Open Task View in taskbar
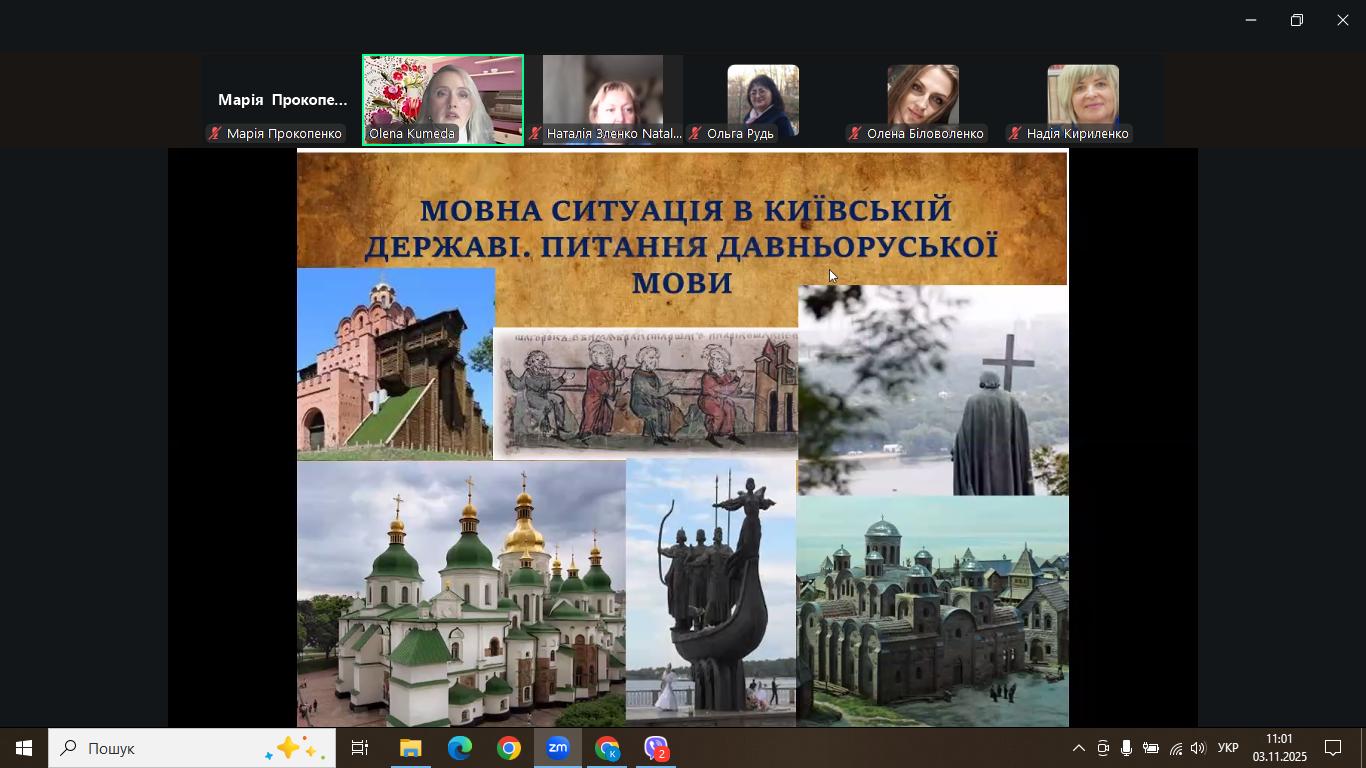Viewport: 1366px width, 768px height. 360,748
